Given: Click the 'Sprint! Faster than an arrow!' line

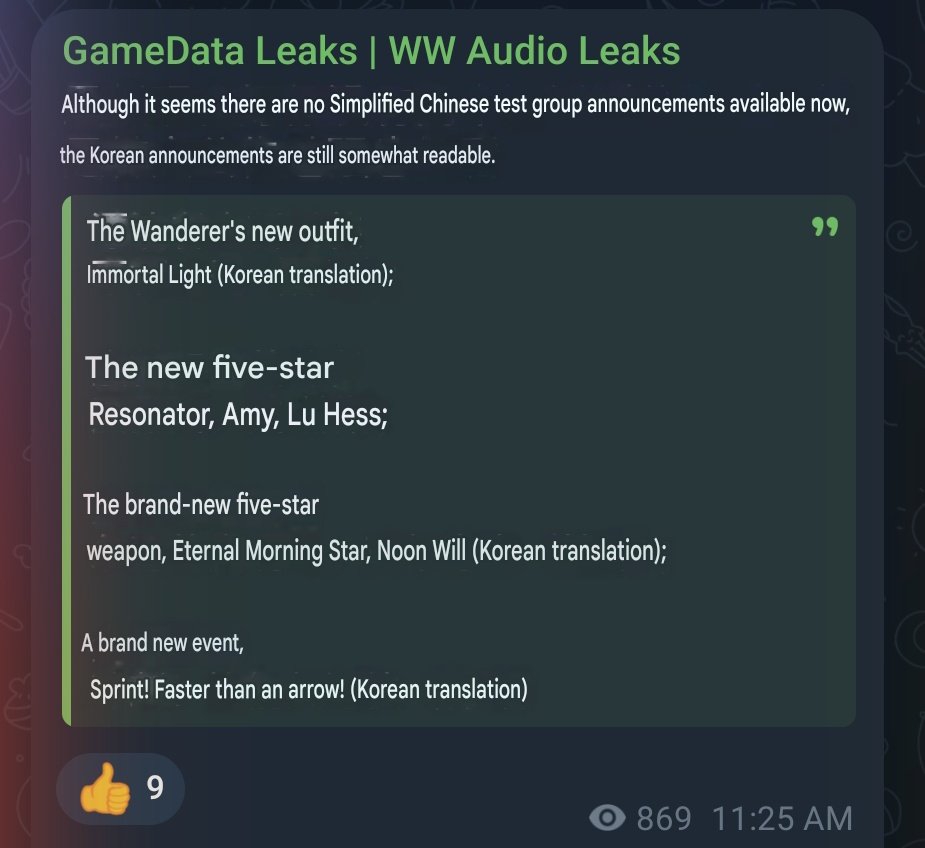Looking at the screenshot, I should pyautogui.click(x=309, y=689).
